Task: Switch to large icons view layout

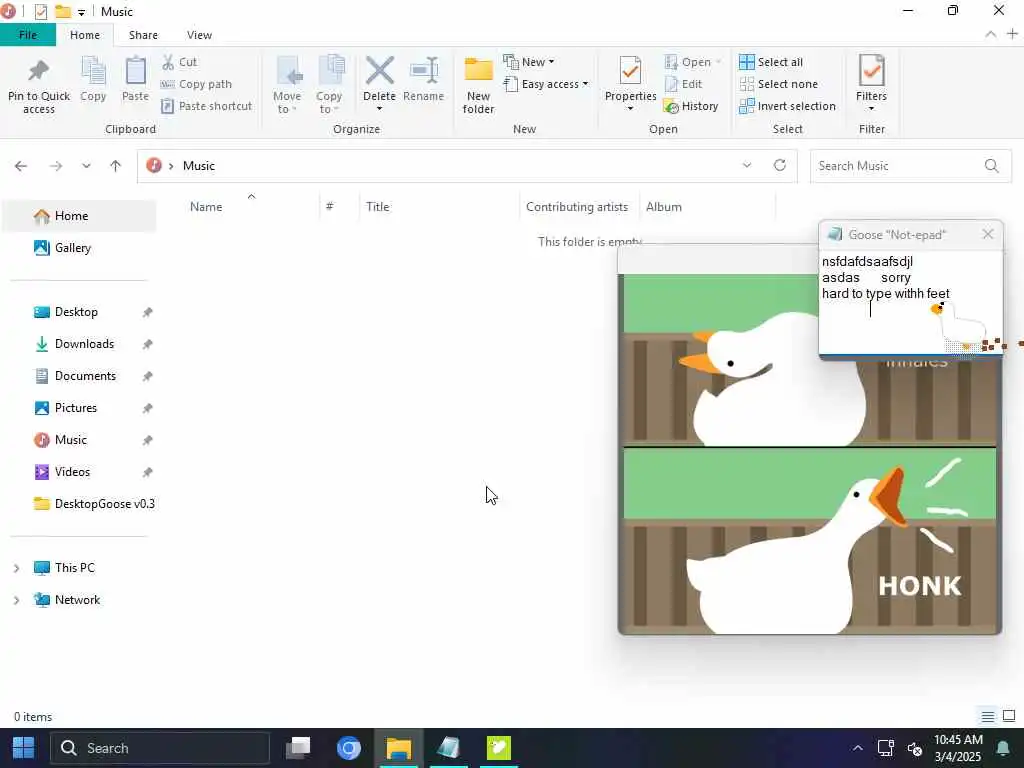Action: [x=1009, y=716]
